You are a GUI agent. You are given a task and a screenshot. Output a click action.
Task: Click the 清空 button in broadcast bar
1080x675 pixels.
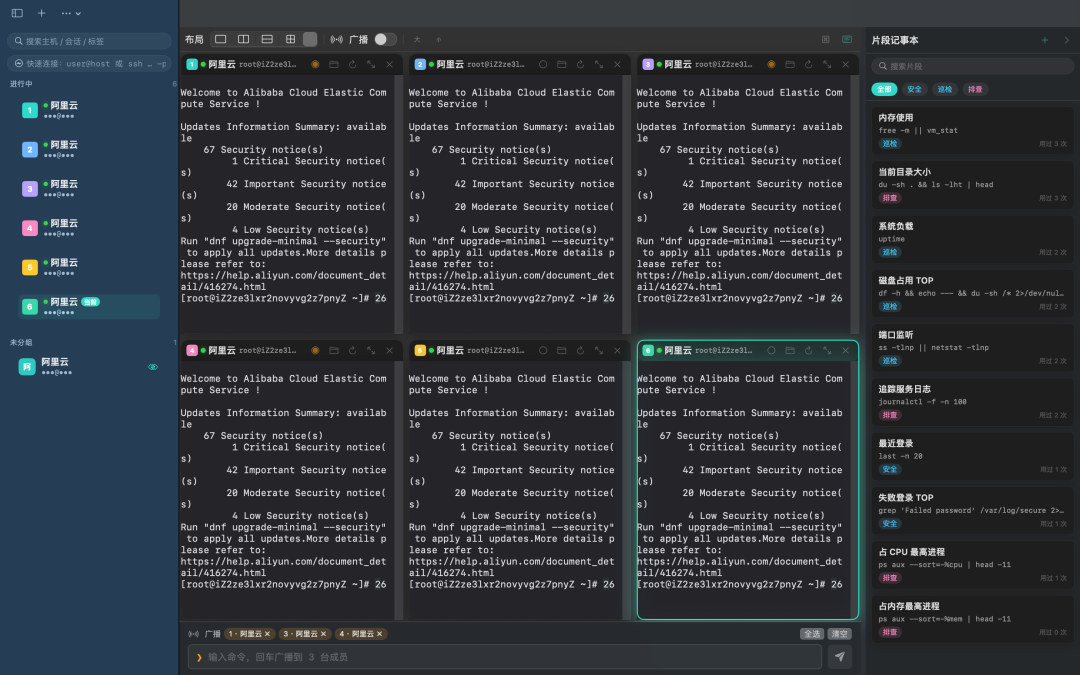[x=839, y=634]
